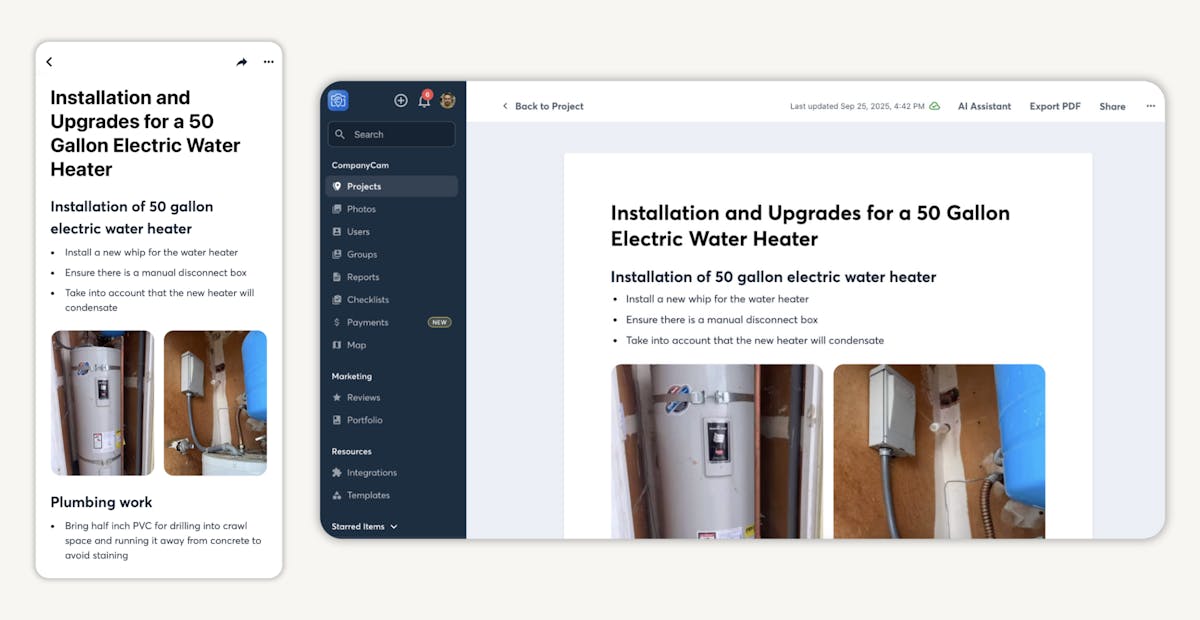
Task: Tap the 'Plumbing work' heading in mobile view
Action: click(101, 502)
